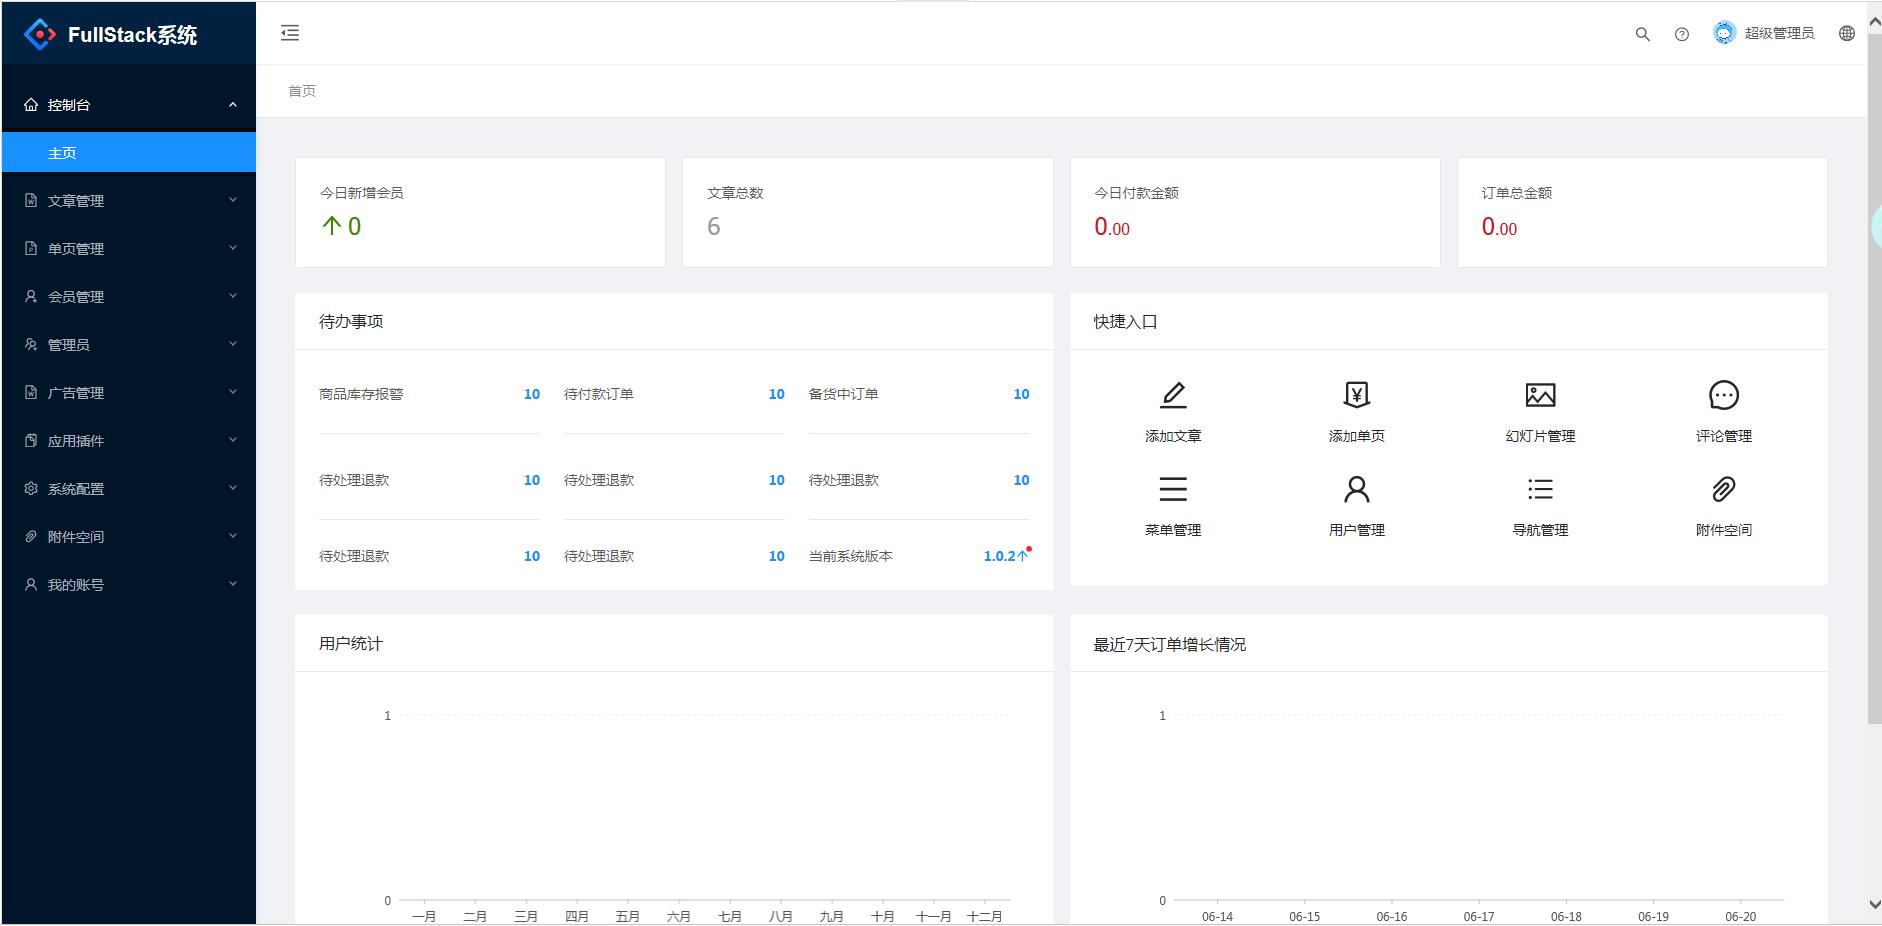Click the FullStack系统 logo icon
Image resolution: width=1882 pixels, height=926 pixels.
click(40, 34)
